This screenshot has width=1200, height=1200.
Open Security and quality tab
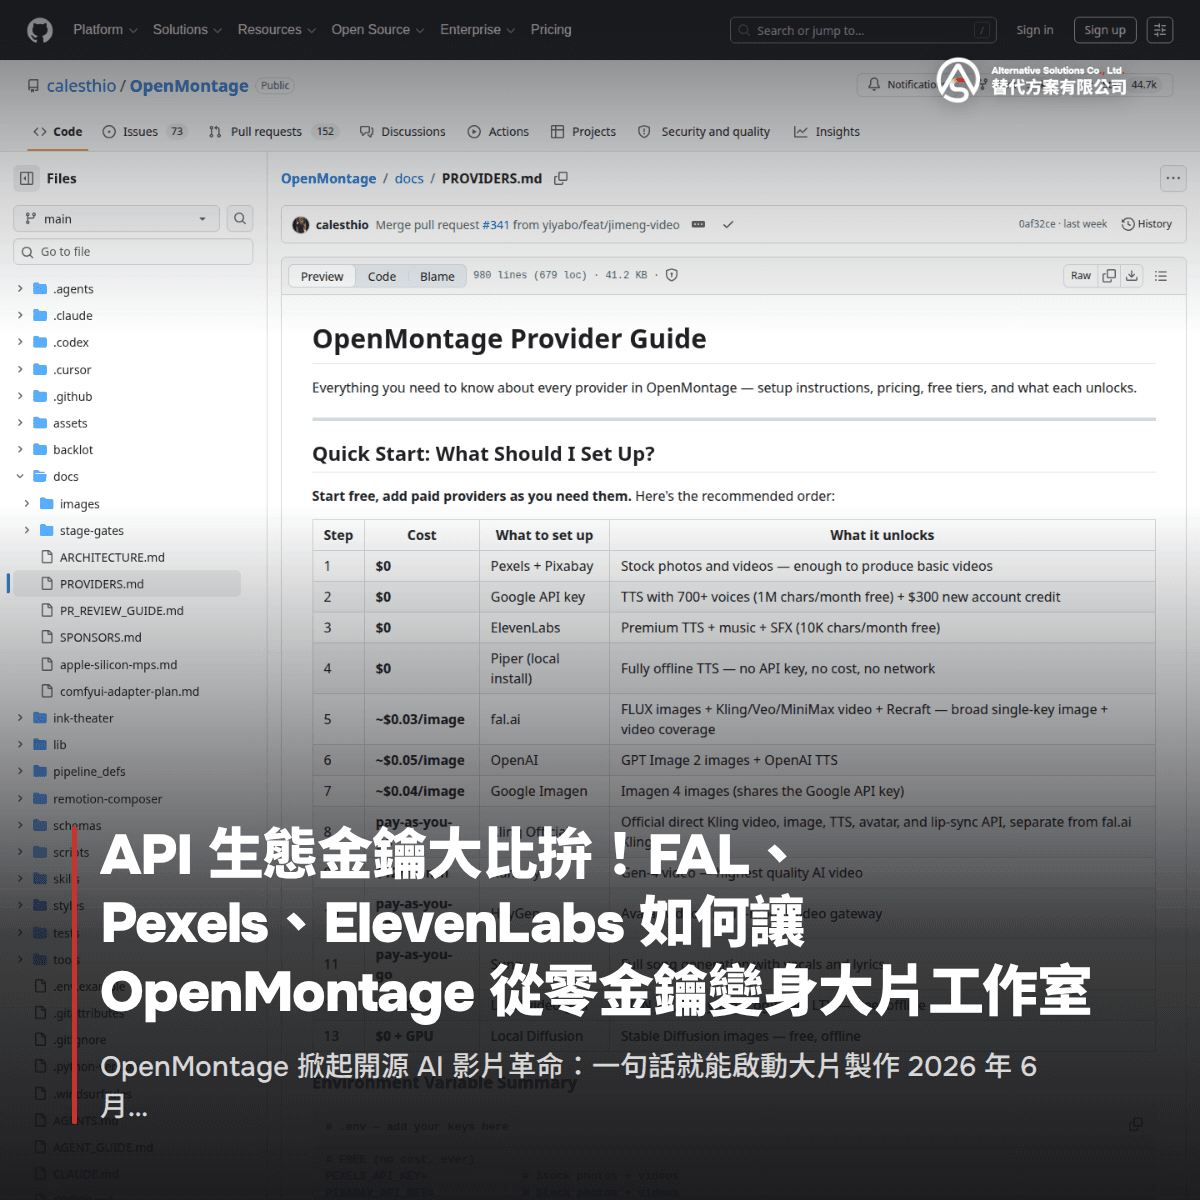[704, 132]
